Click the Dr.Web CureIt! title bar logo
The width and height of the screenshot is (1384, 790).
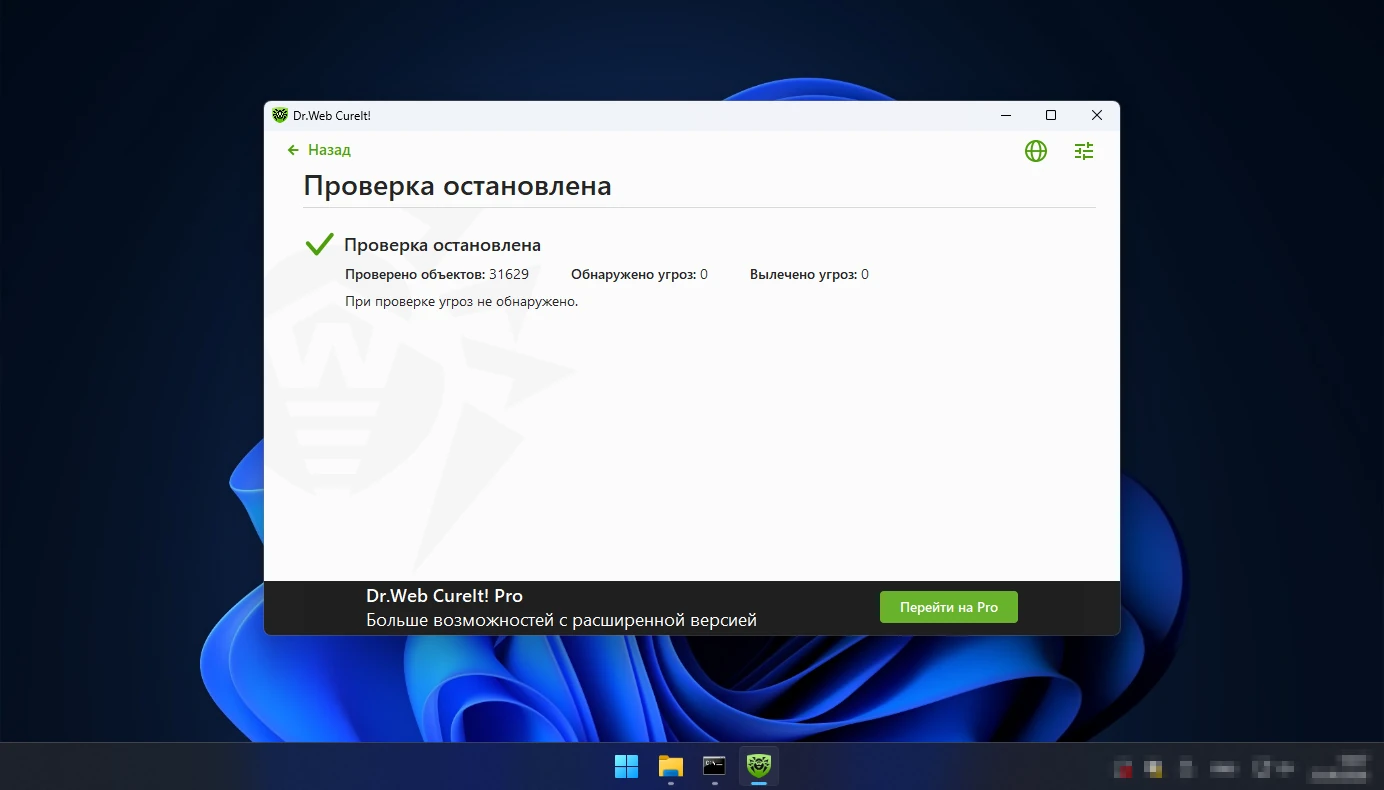pos(280,115)
